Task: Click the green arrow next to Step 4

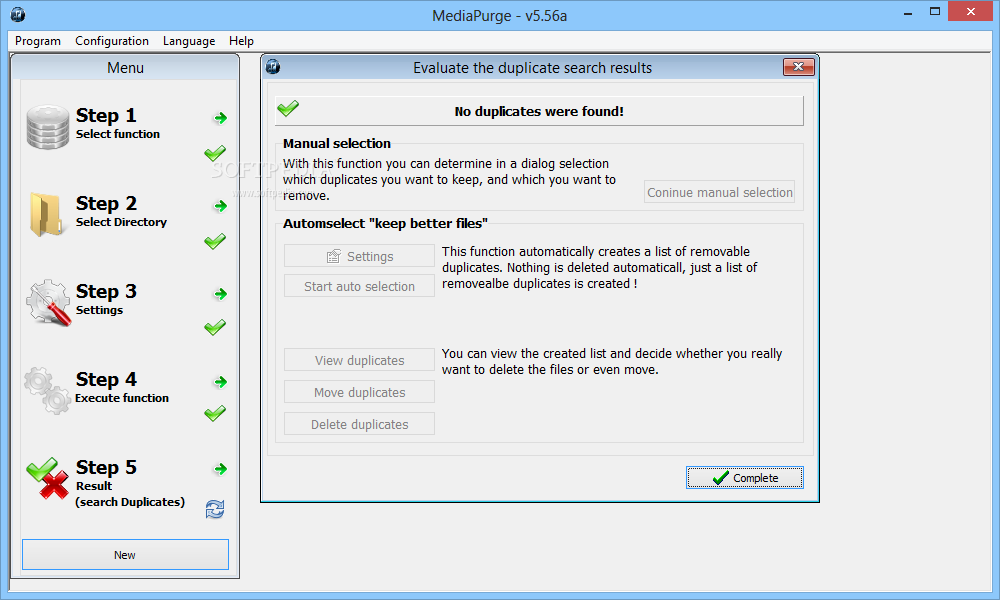Action: point(220,382)
